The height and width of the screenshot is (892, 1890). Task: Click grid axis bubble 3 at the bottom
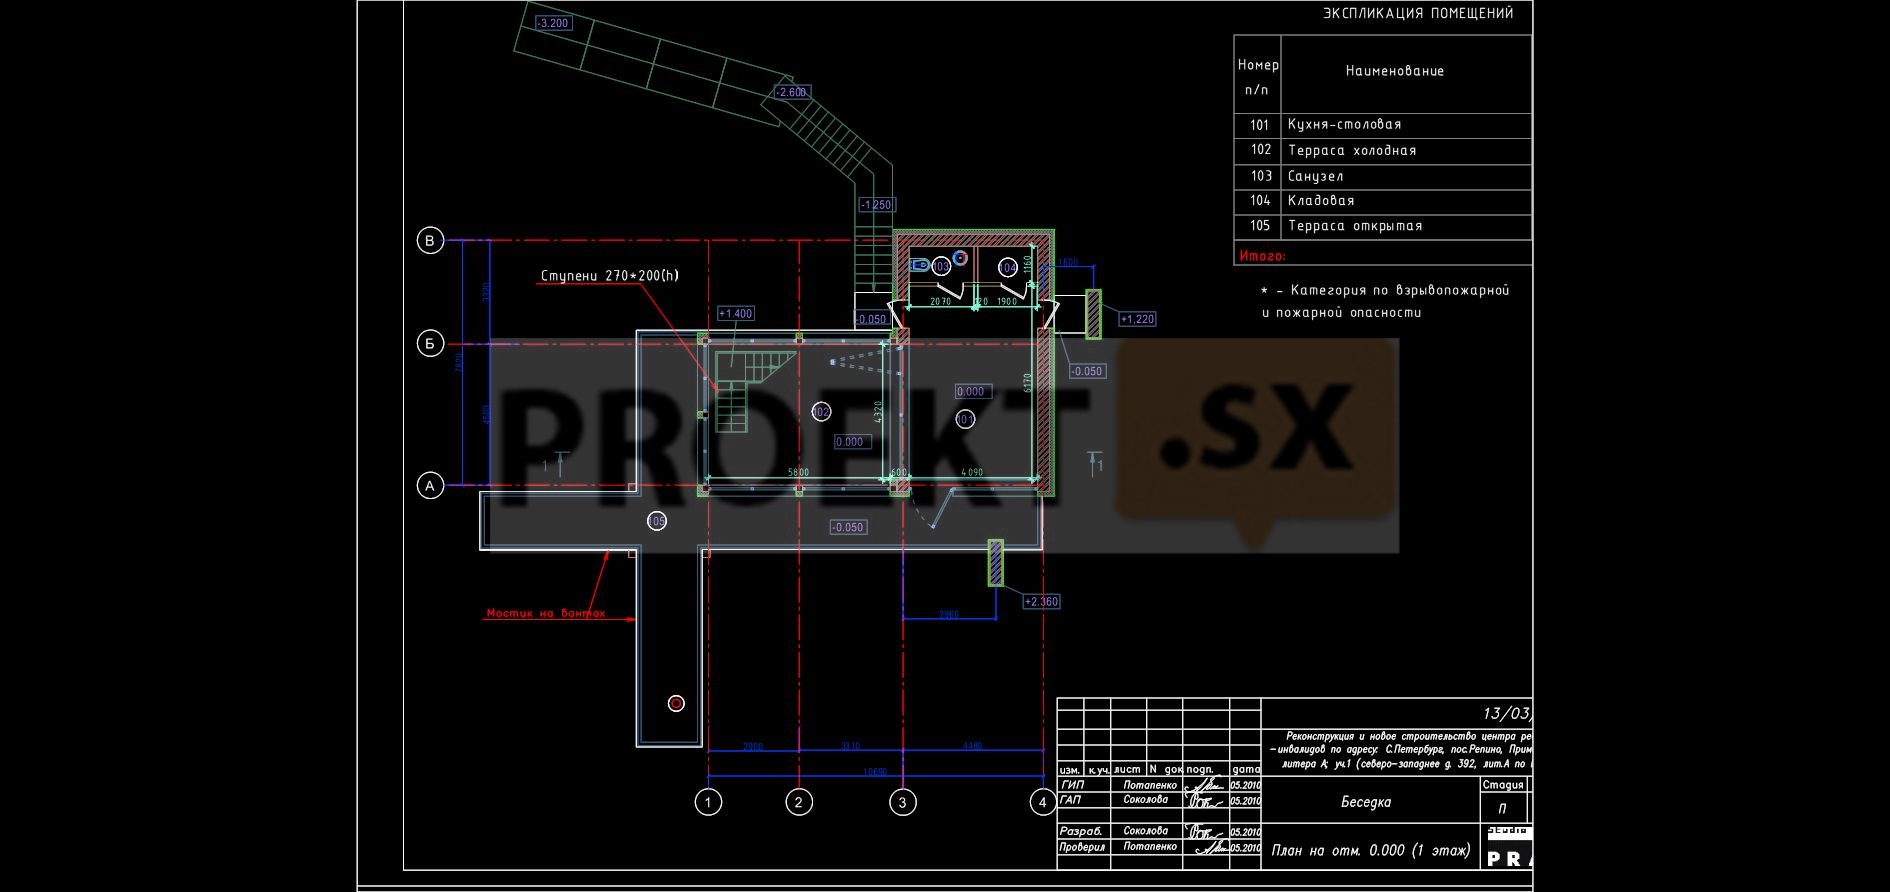click(903, 802)
